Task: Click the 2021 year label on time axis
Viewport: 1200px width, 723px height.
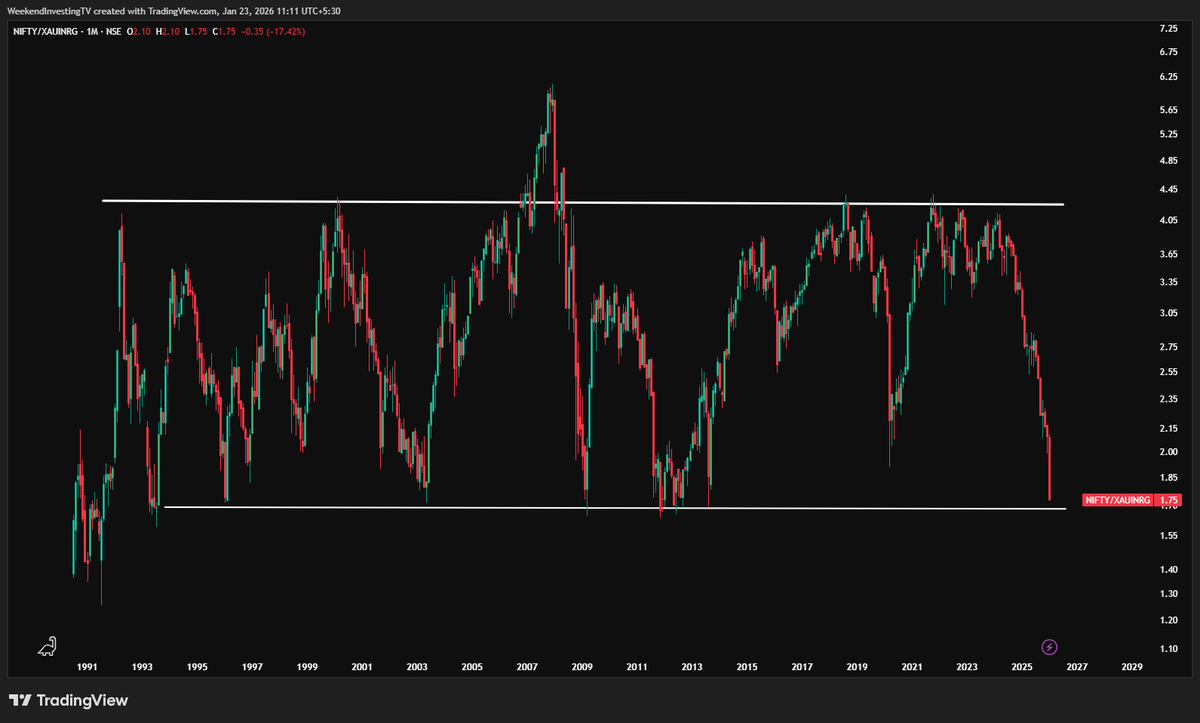Action: (912, 667)
